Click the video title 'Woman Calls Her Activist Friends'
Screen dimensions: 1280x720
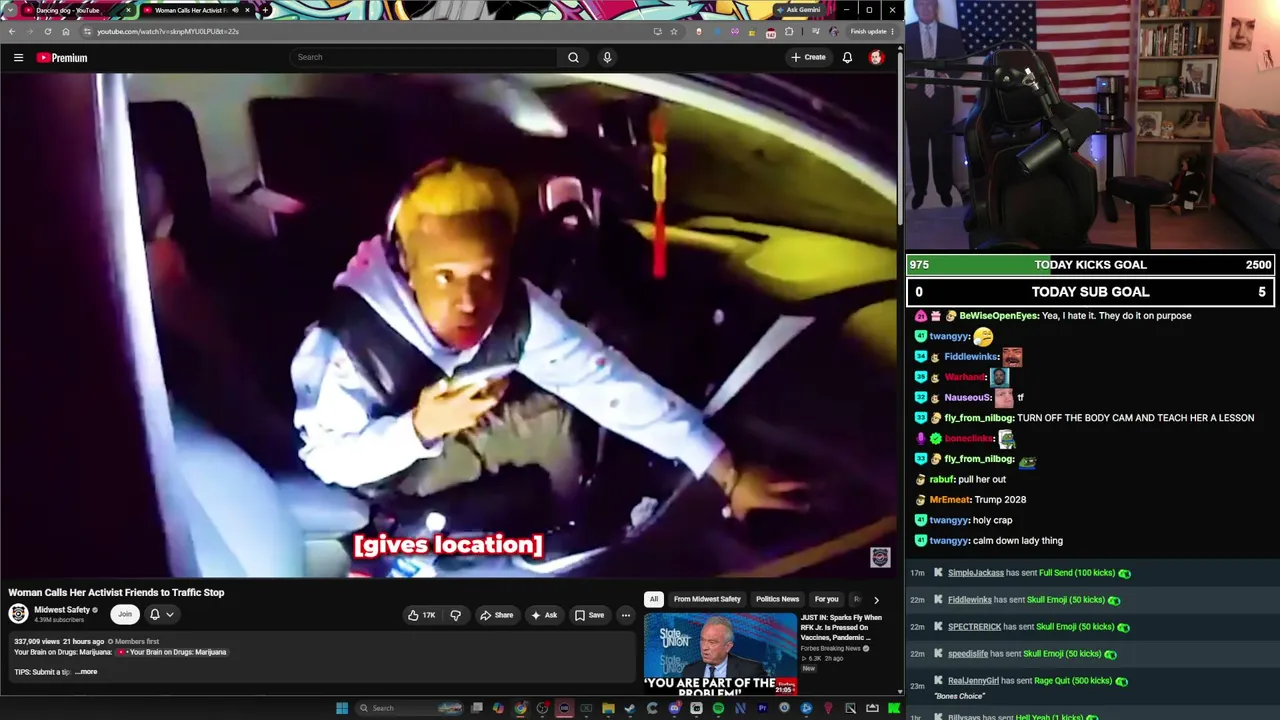tap(116, 593)
